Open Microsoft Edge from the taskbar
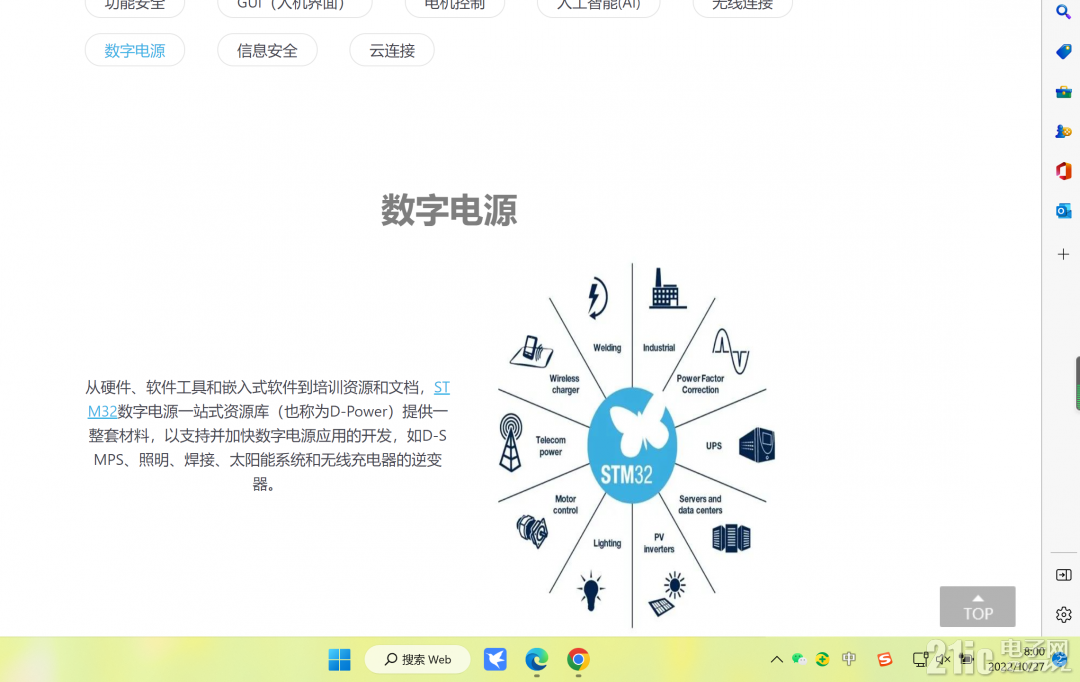The image size is (1080, 682). 537,659
